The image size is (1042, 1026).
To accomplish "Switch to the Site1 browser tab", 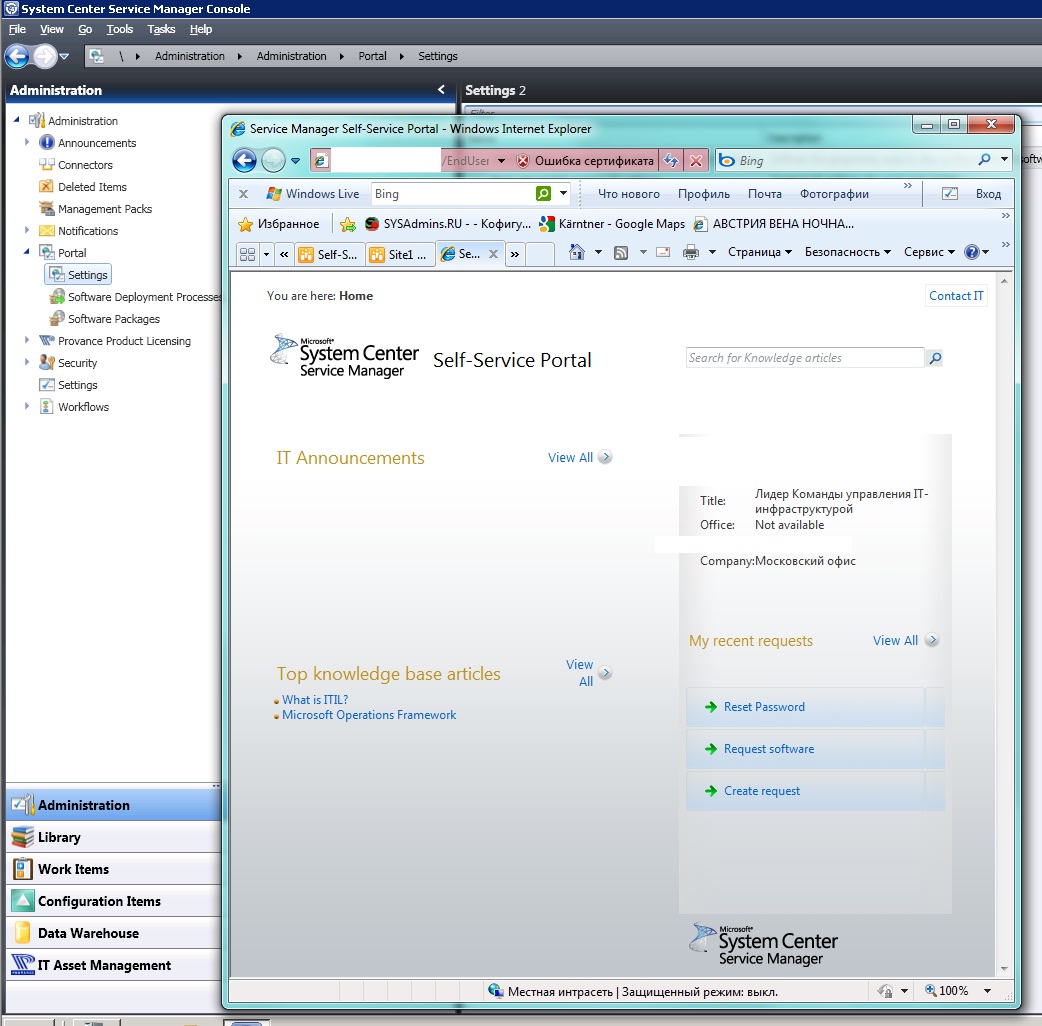I will coord(399,254).
